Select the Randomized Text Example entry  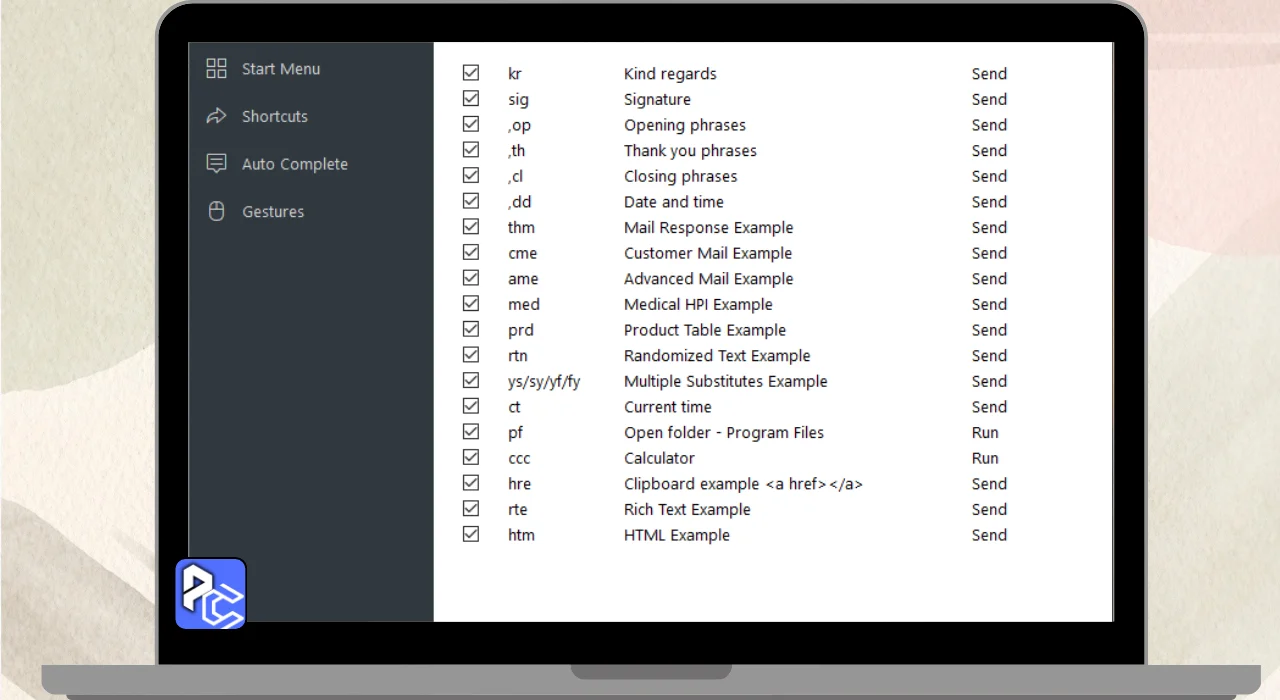pyautogui.click(x=717, y=356)
